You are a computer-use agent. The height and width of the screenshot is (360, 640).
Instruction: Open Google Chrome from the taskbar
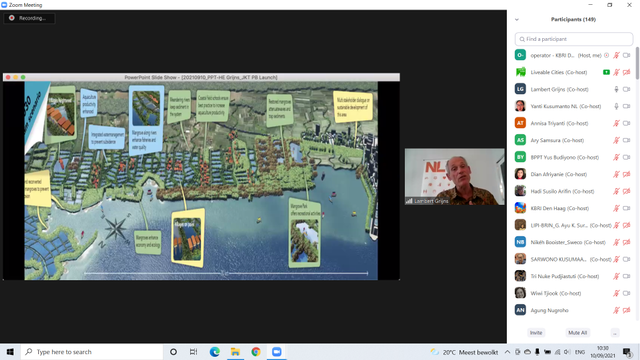256,352
